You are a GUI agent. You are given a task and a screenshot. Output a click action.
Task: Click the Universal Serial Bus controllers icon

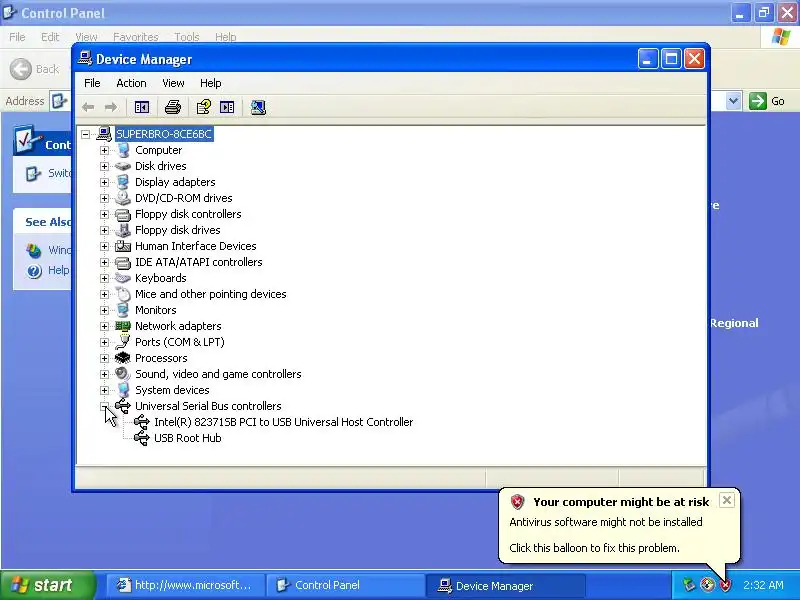coord(123,406)
